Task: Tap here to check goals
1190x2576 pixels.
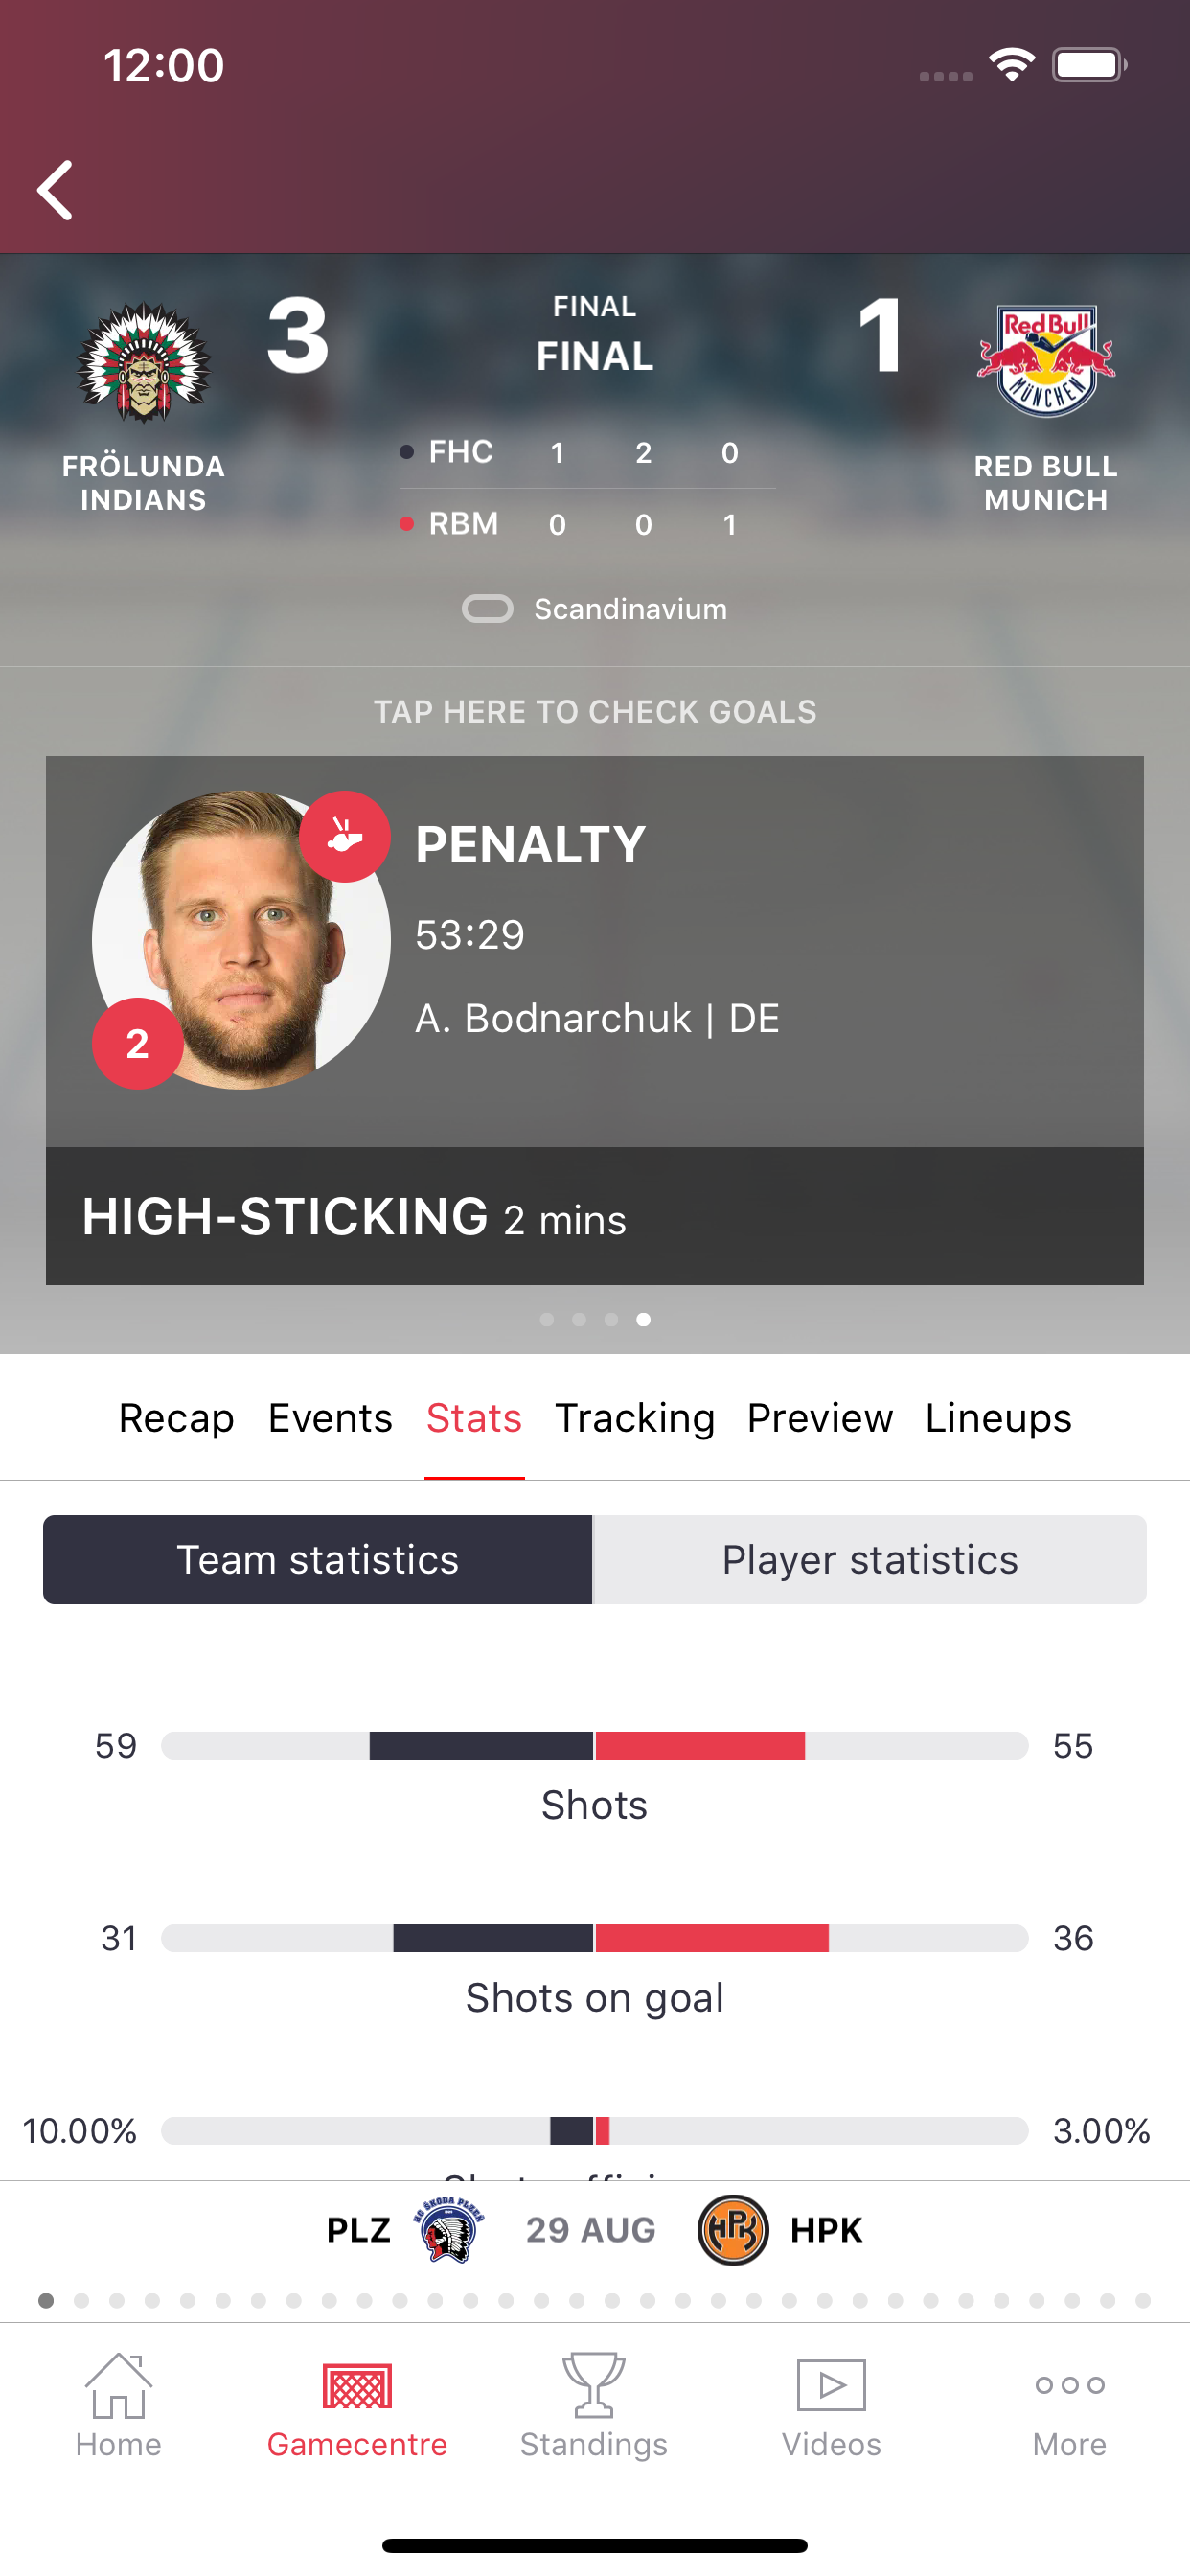Action: (x=595, y=712)
